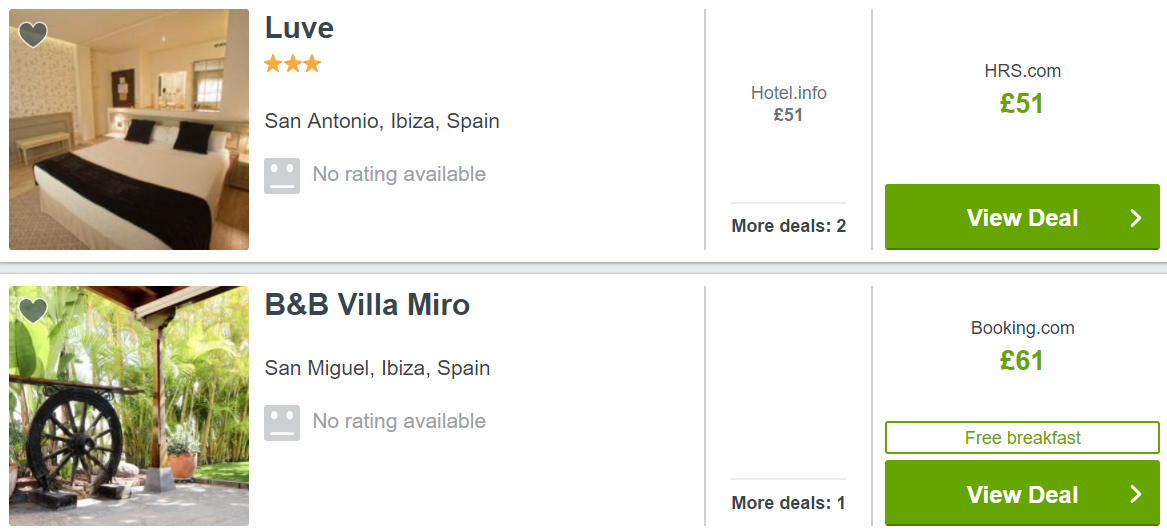
Task: Open the Luve hotel bedroom photo
Action: pyautogui.click(x=129, y=129)
